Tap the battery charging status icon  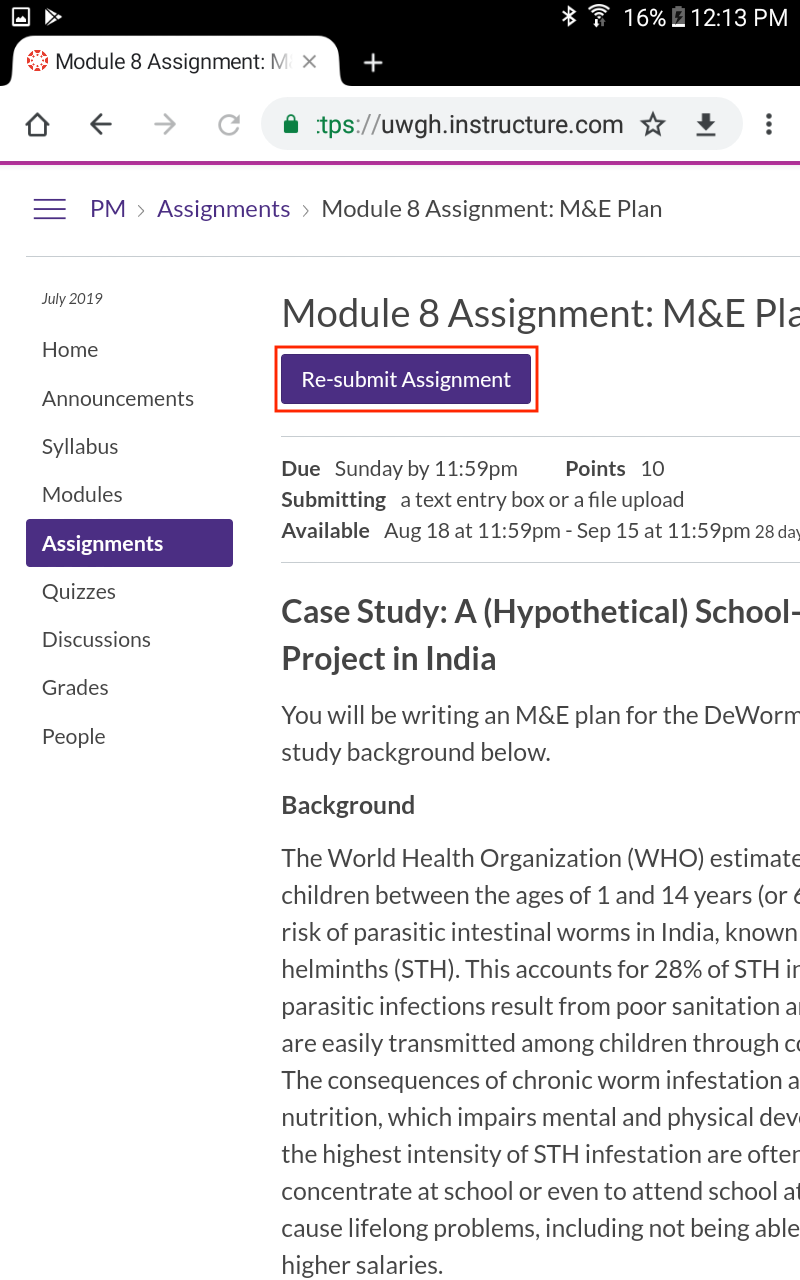pos(678,16)
